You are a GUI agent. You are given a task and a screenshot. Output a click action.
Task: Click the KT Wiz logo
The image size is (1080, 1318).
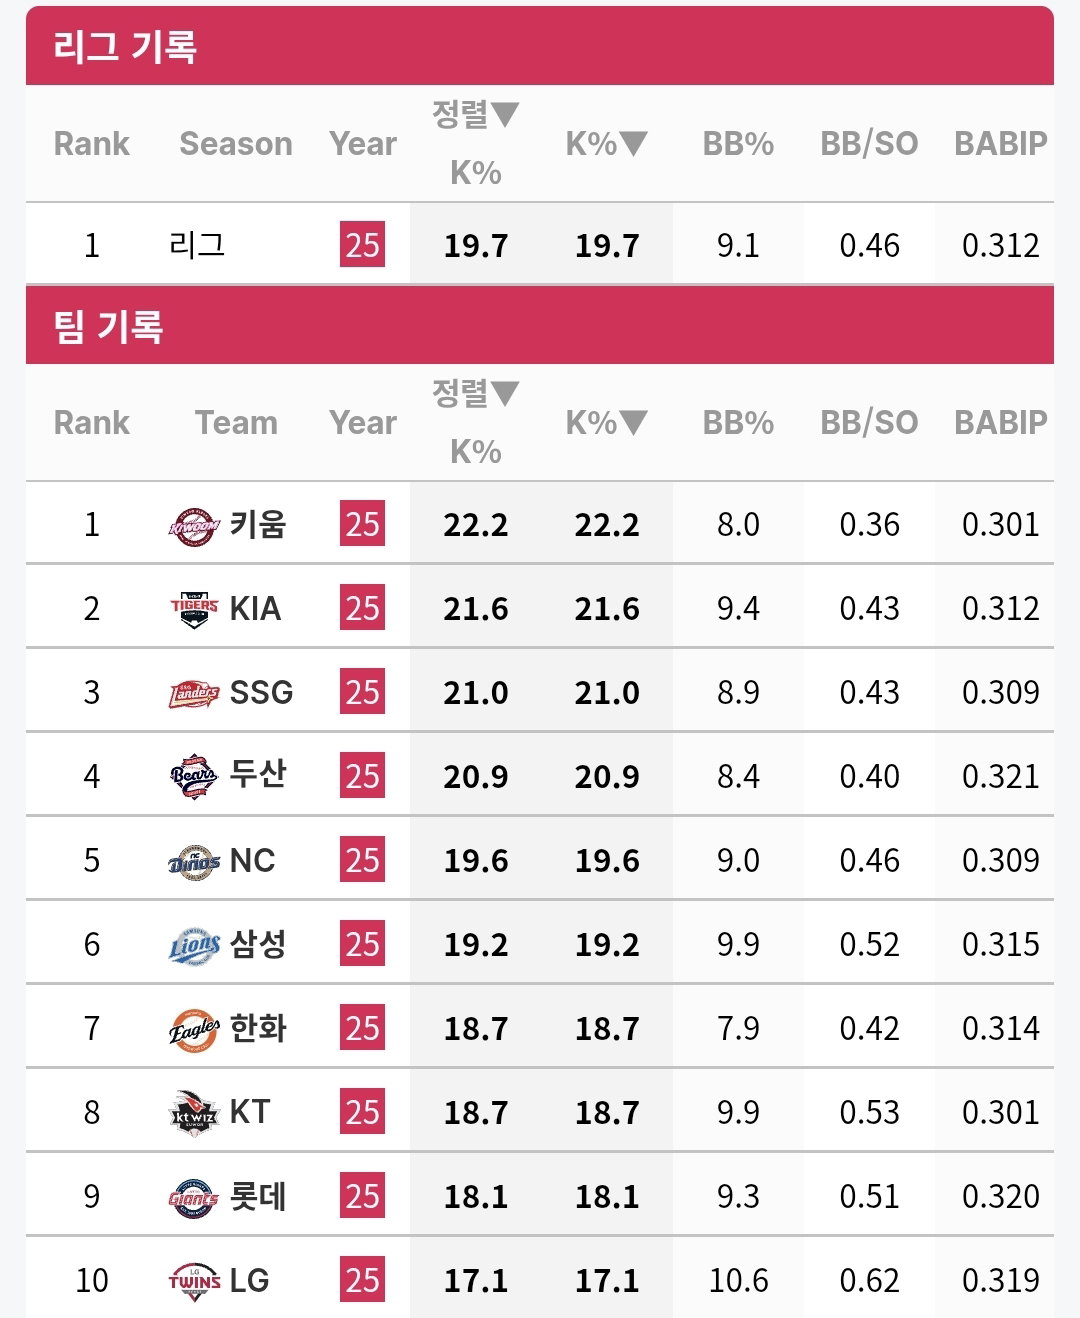point(194,1113)
